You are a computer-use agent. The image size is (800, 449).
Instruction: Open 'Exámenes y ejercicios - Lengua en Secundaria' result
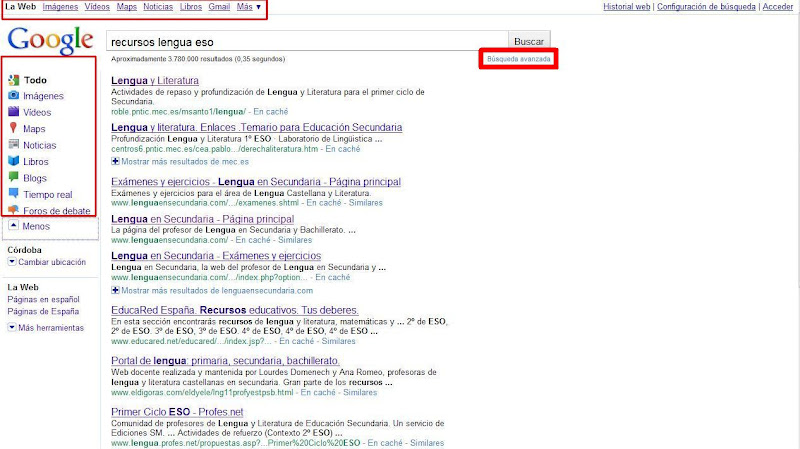coord(256,182)
